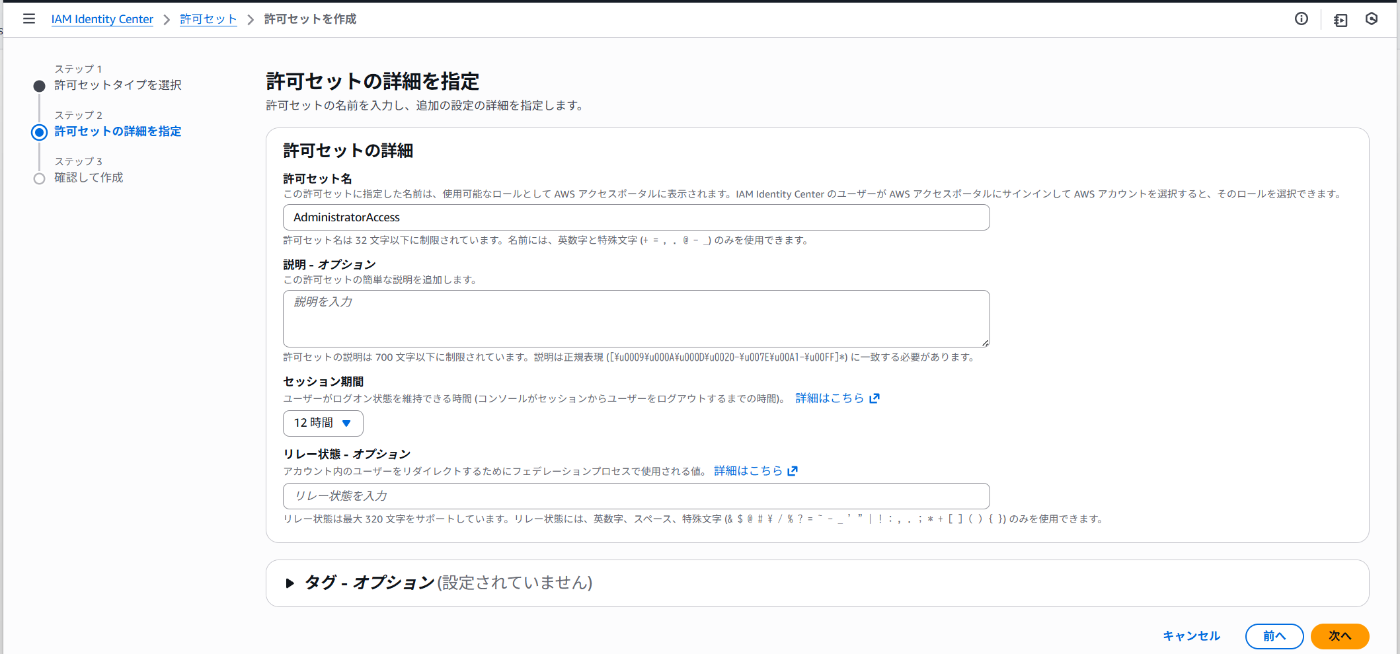The image size is (1400, 654).
Task: Collapse the session duration selector arrow
Action: click(348, 423)
